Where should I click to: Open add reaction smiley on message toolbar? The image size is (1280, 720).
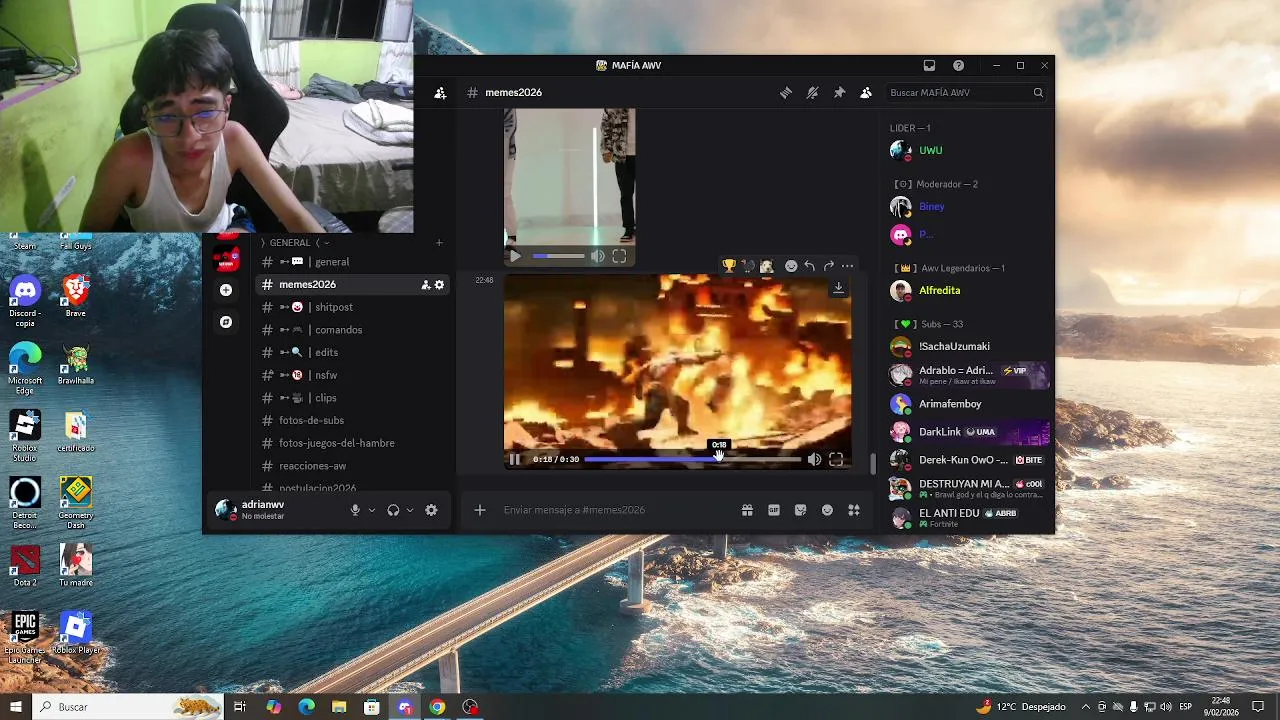pos(791,266)
